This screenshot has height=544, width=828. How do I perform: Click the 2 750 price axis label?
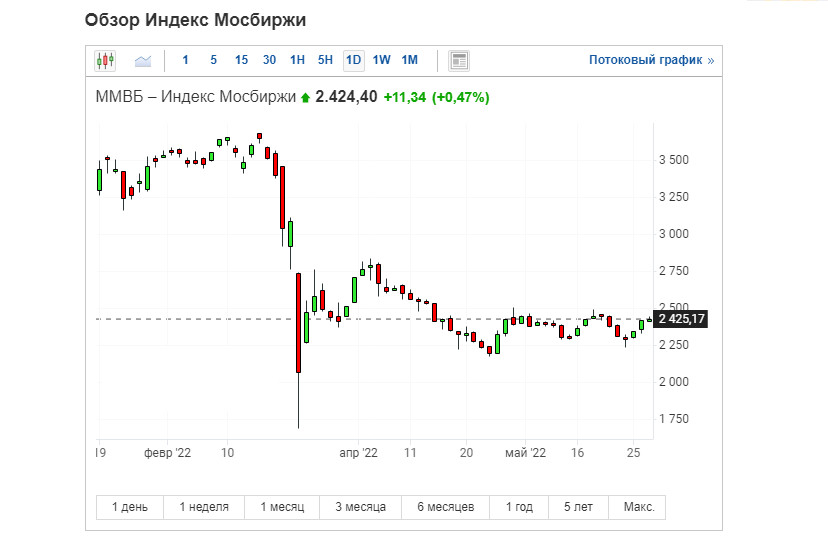point(674,270)
